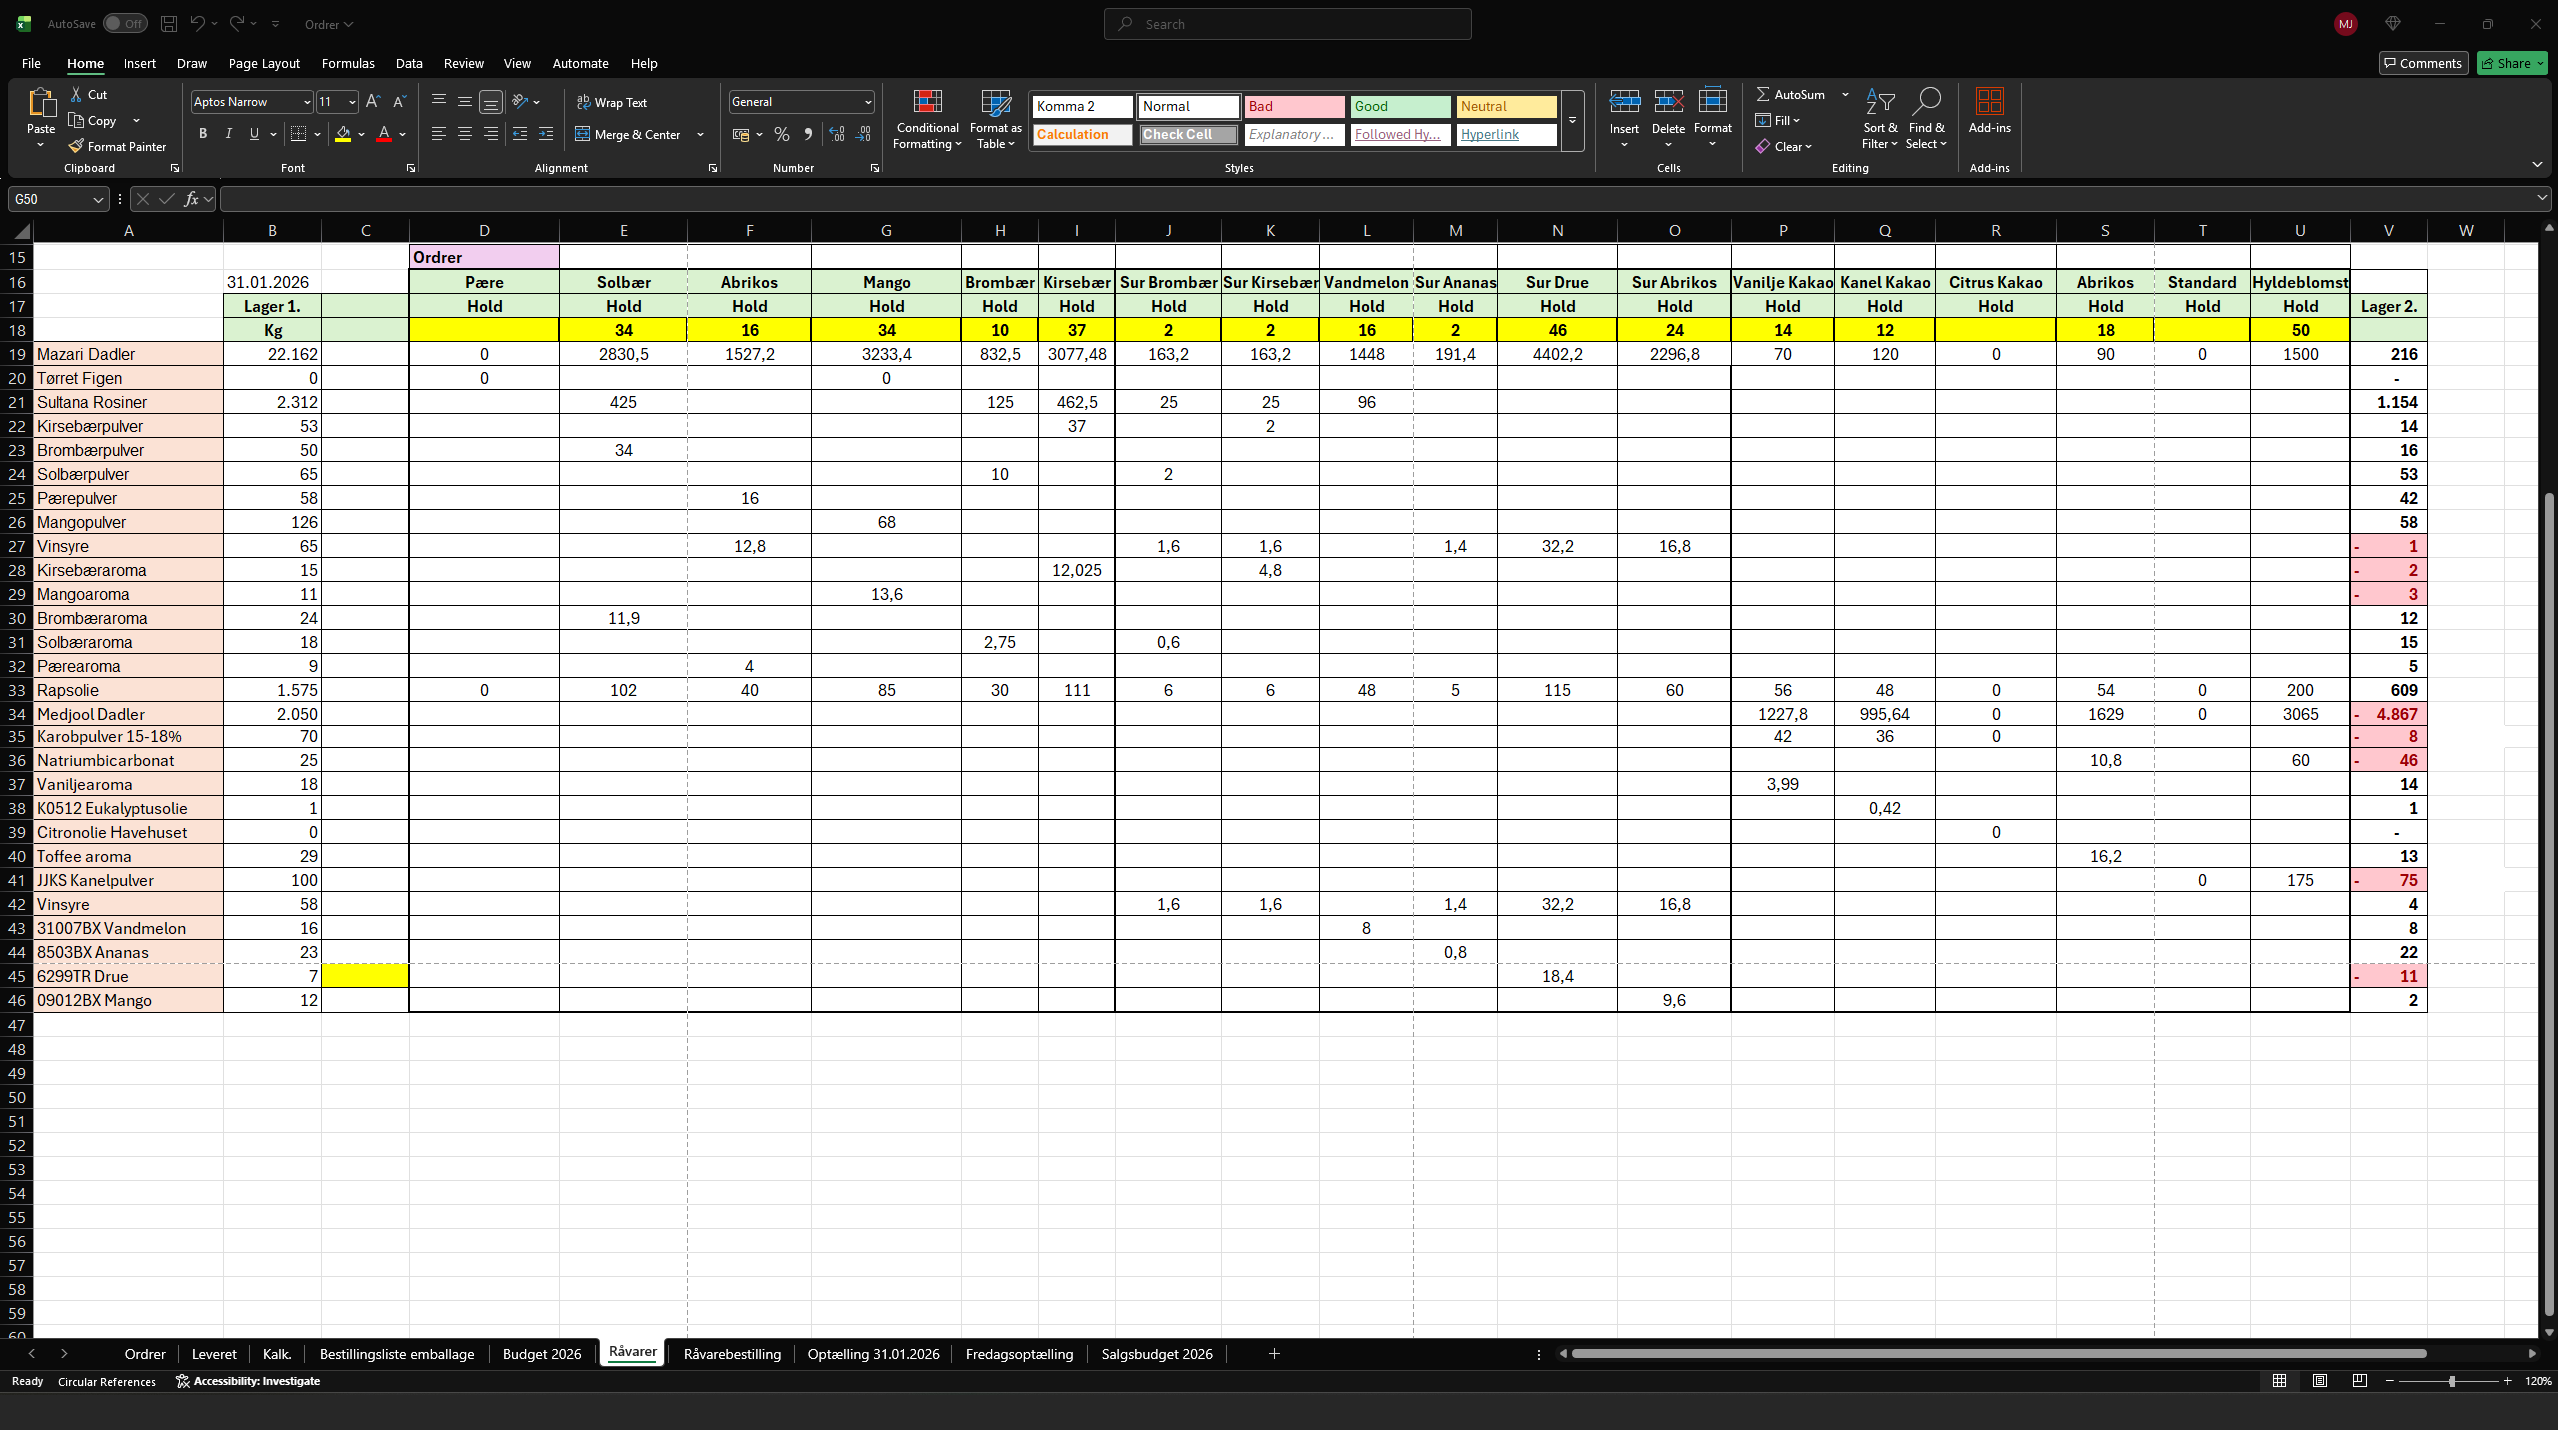Switch to the Formulas ribbon tab
This screenshot has height=1430, width=2558.
[347, 62]
